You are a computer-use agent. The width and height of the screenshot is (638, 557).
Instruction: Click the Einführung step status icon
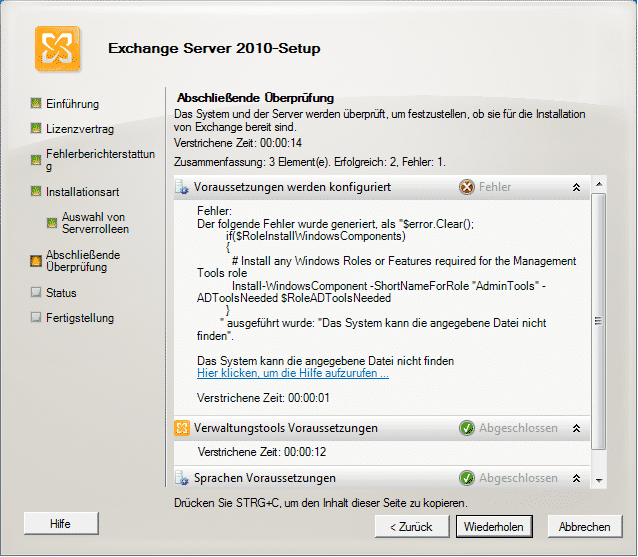tap(36, 103)
